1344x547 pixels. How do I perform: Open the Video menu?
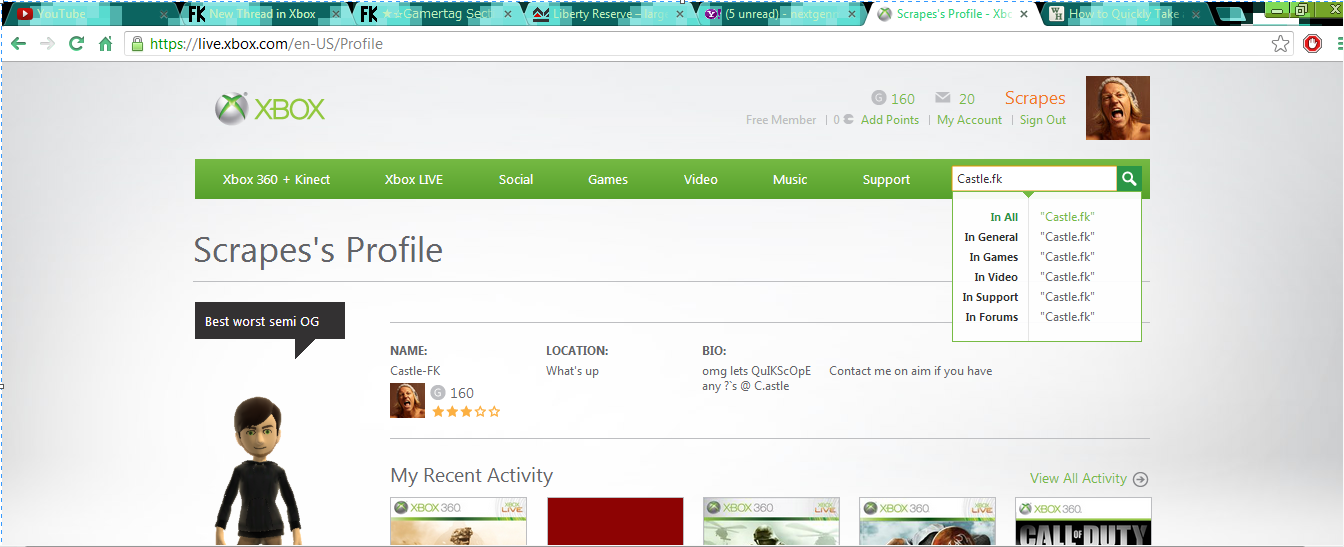[701, 180]
